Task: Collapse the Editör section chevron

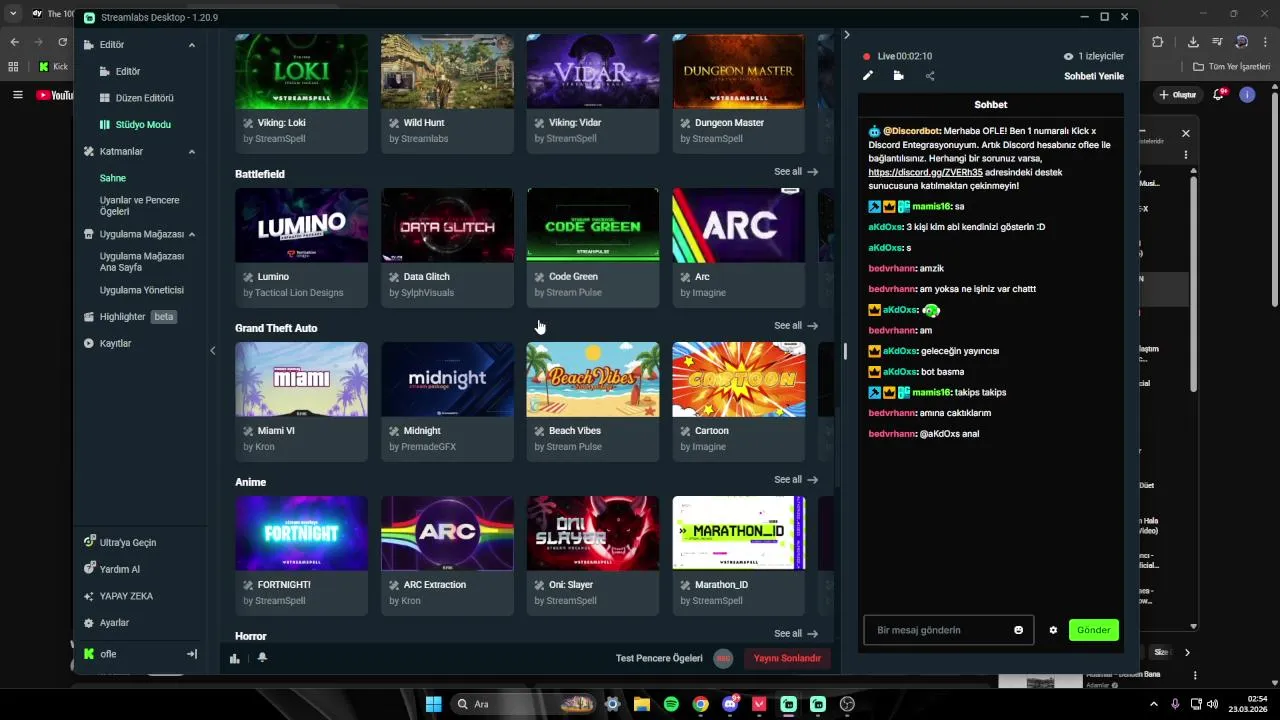Action: [192, 45]
